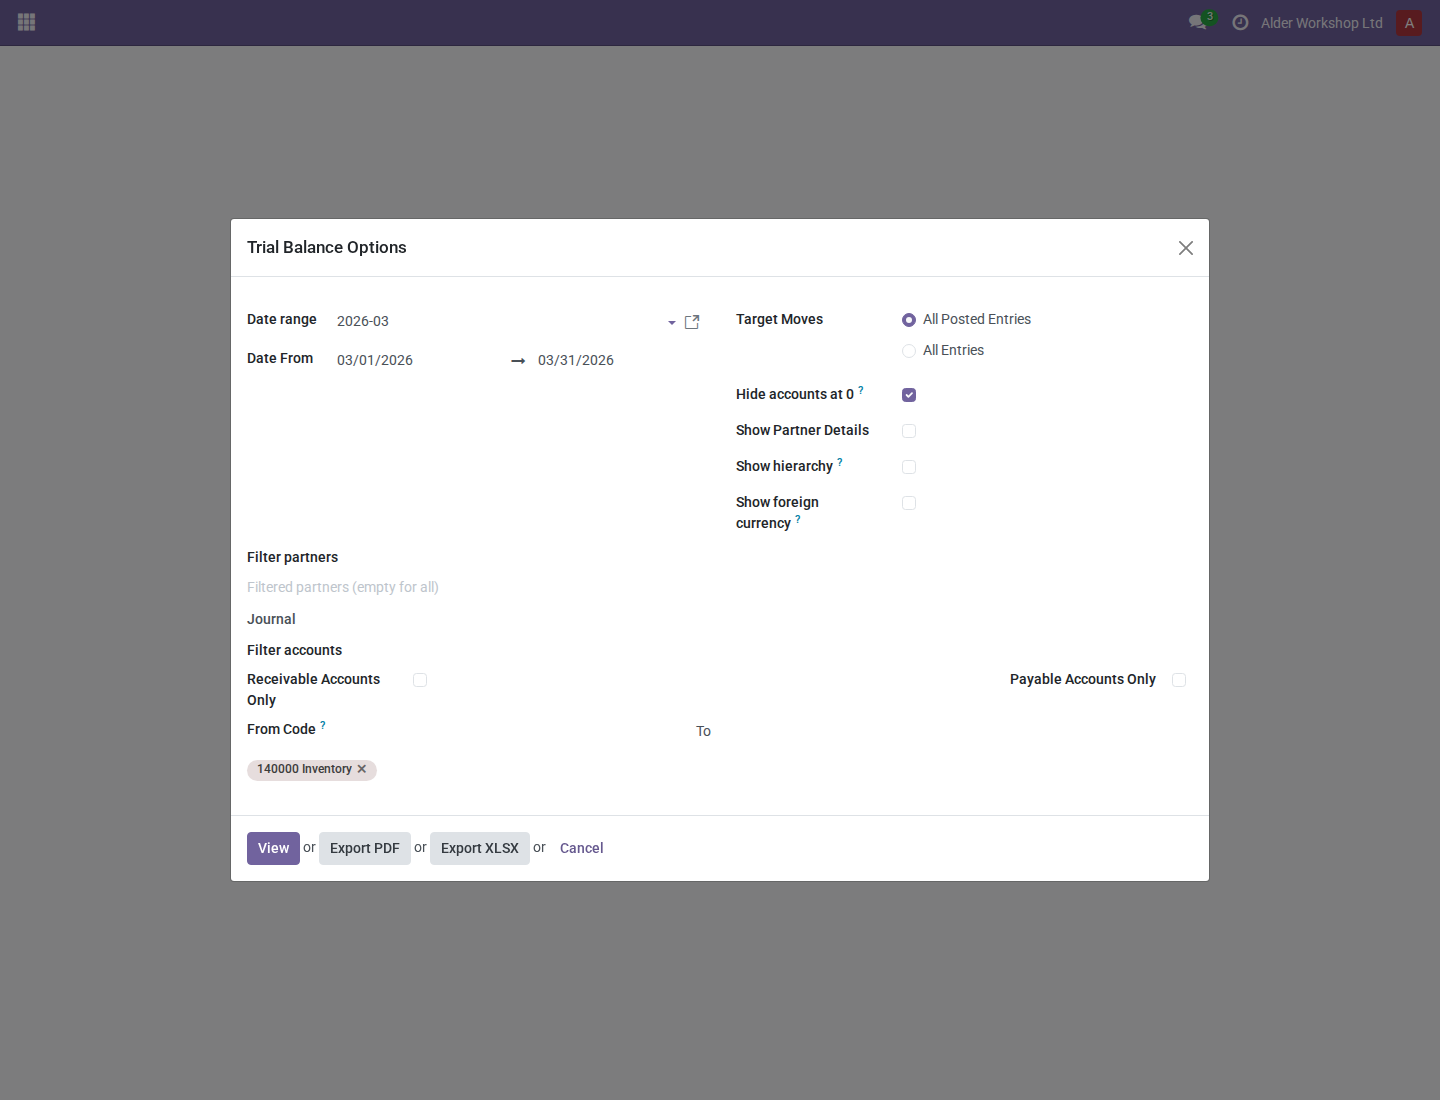1440x1100 pixels.
Task: Expand the Date range dropdown arrow
Action: 672,323
